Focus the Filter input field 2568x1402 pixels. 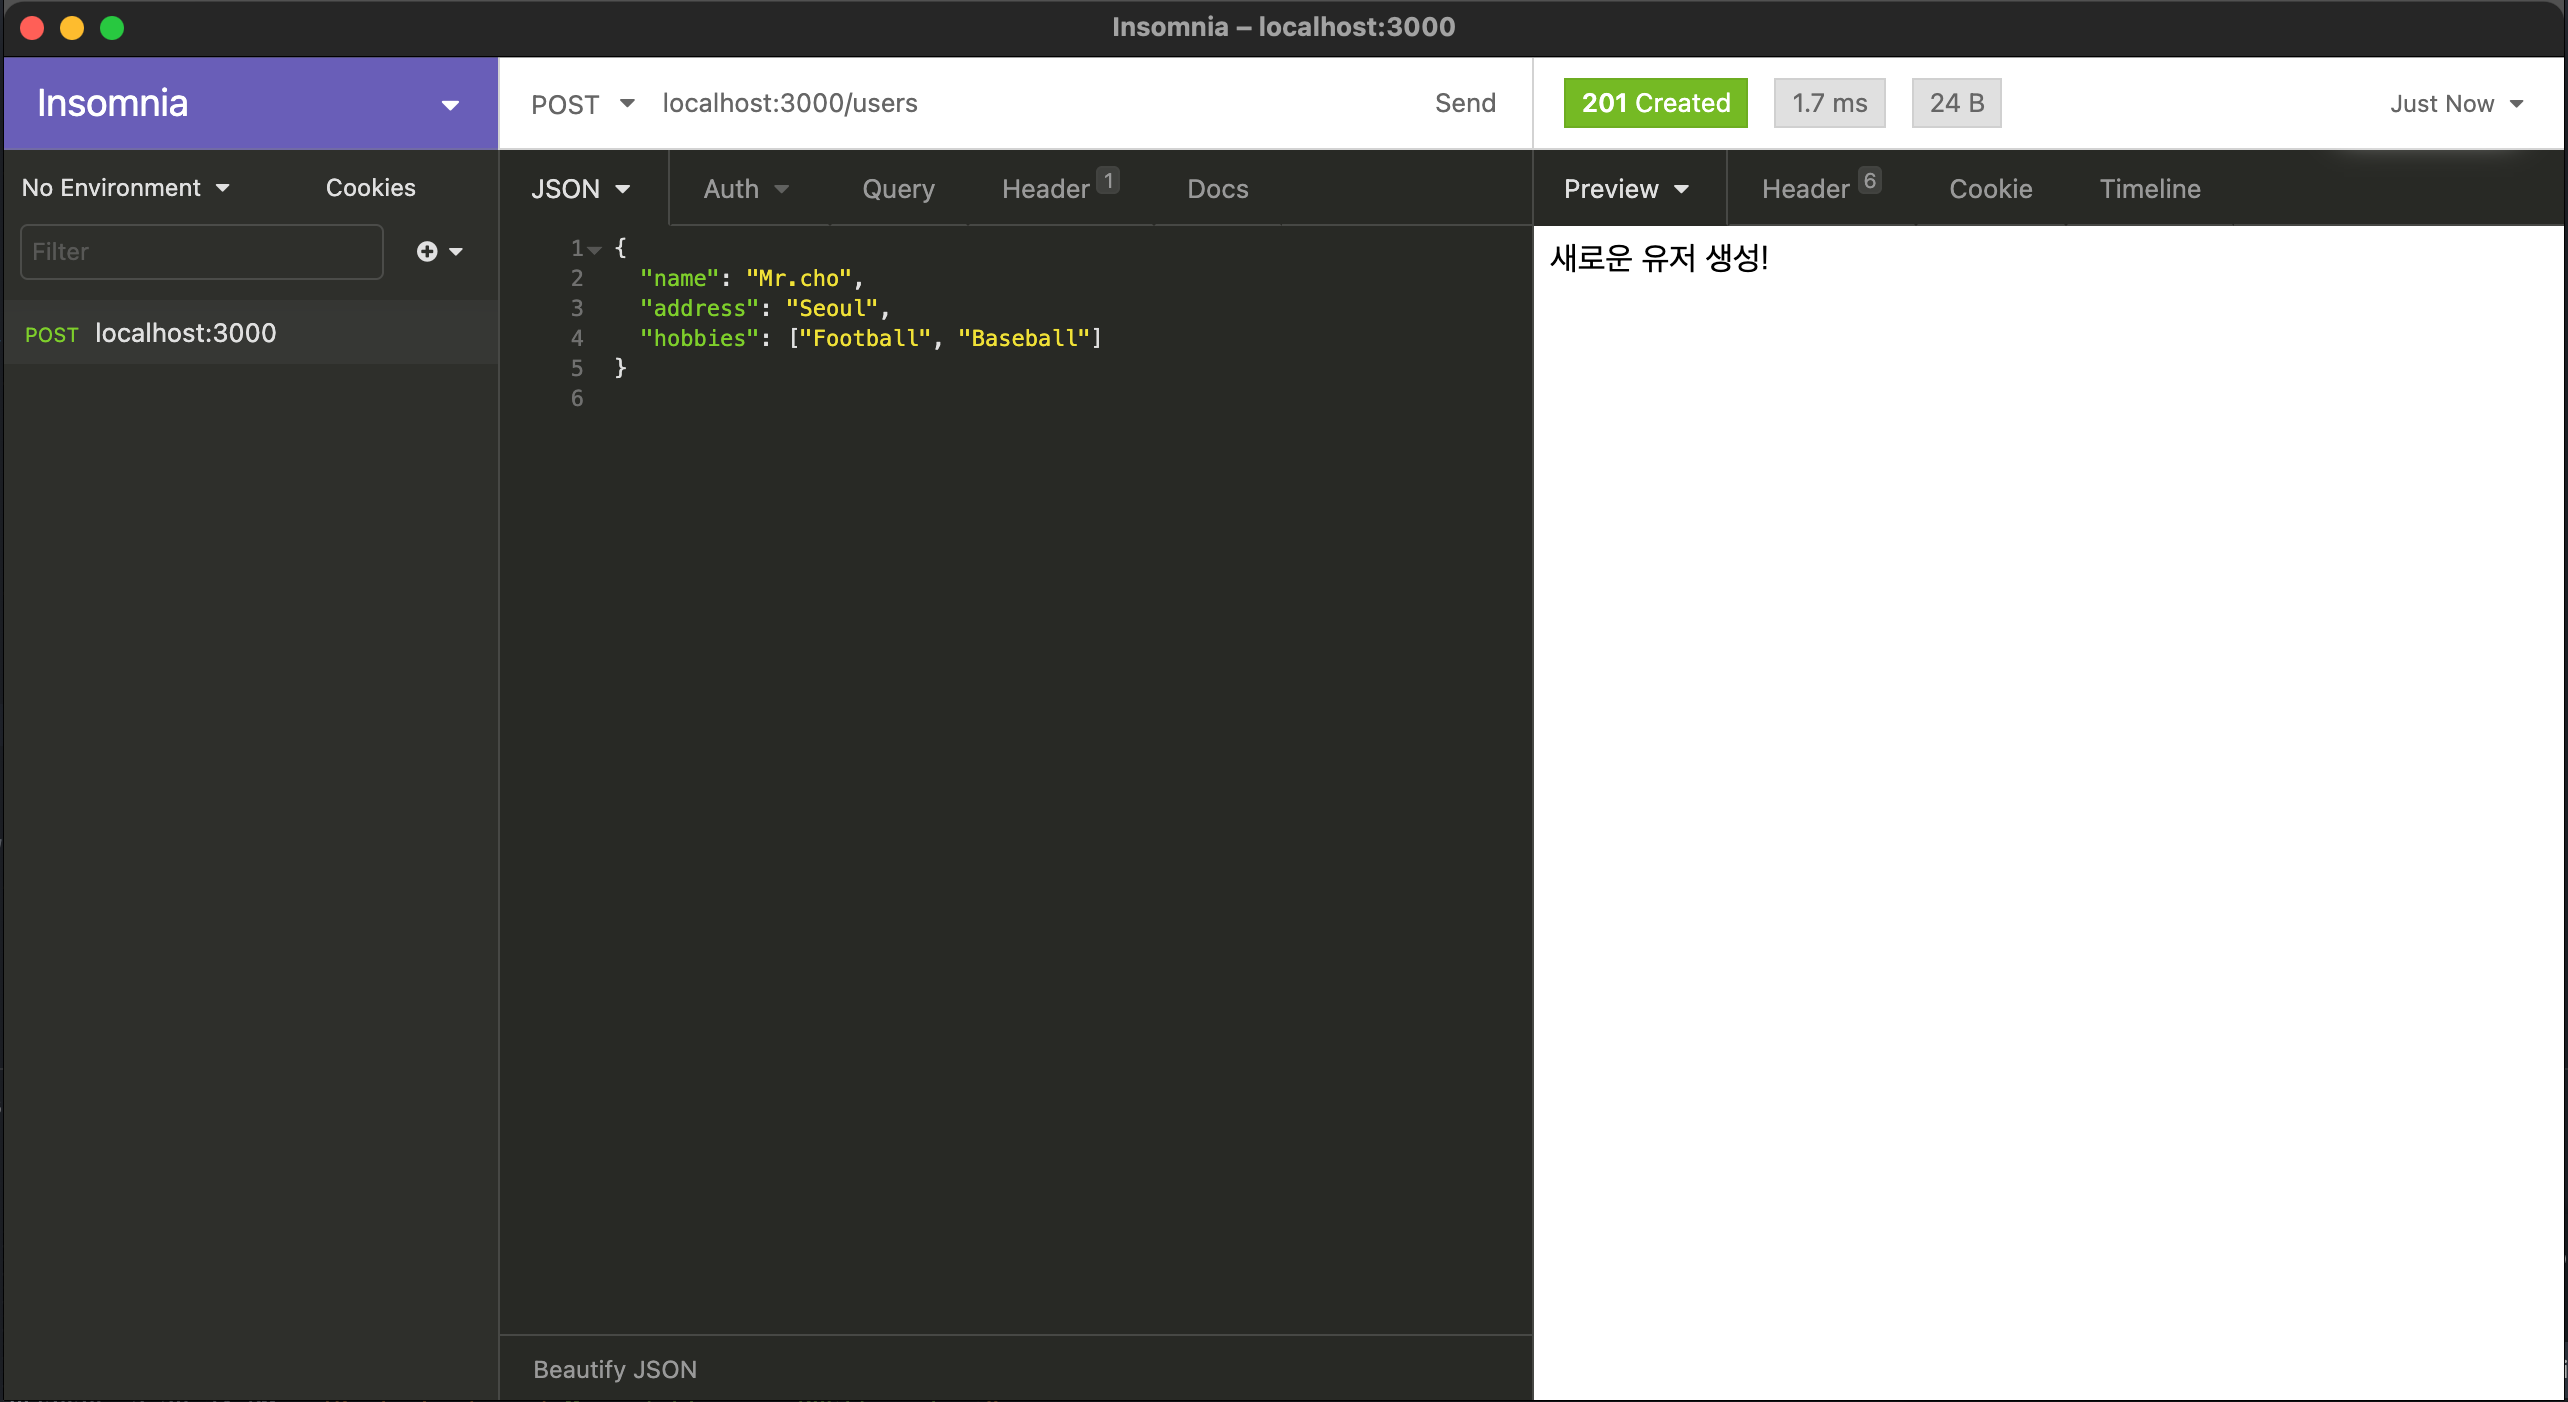(x=201, y=251)
